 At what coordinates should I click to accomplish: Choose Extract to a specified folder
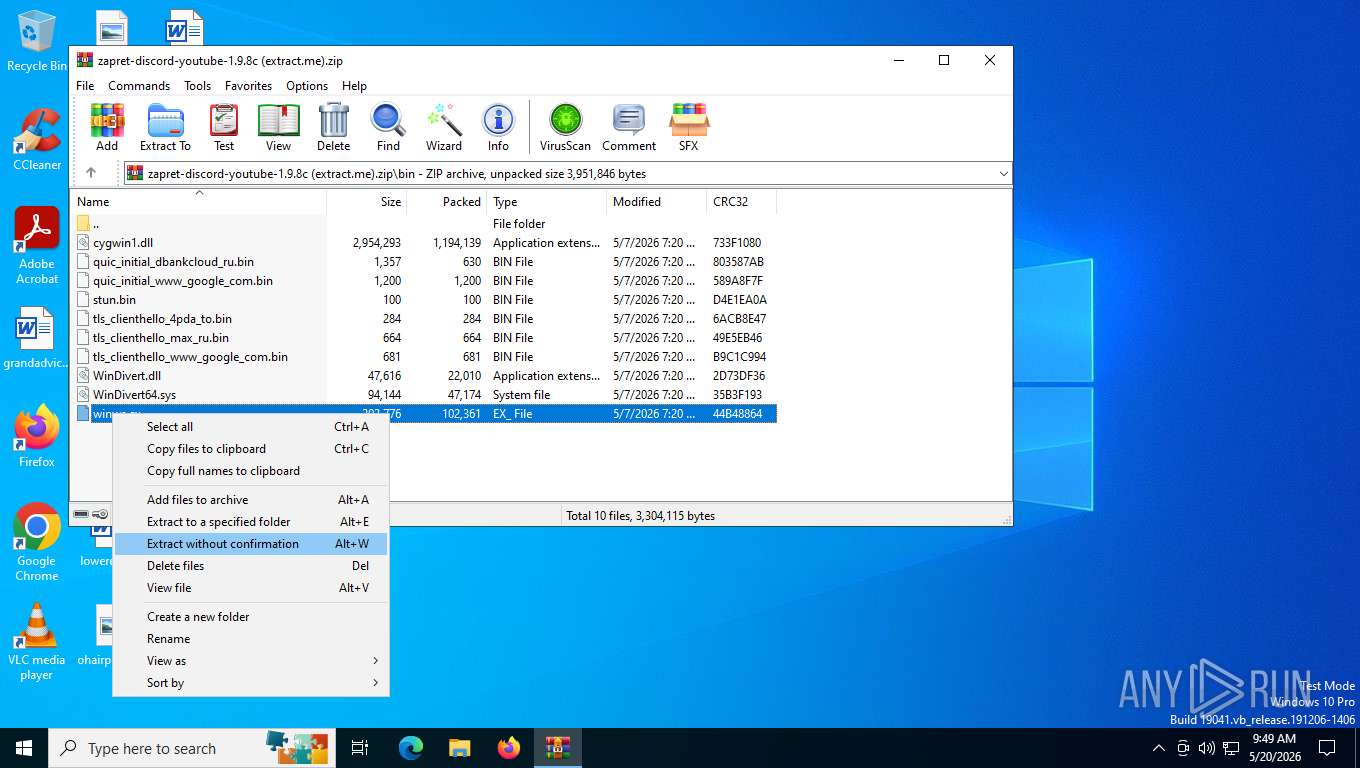(x=251, y=522)
